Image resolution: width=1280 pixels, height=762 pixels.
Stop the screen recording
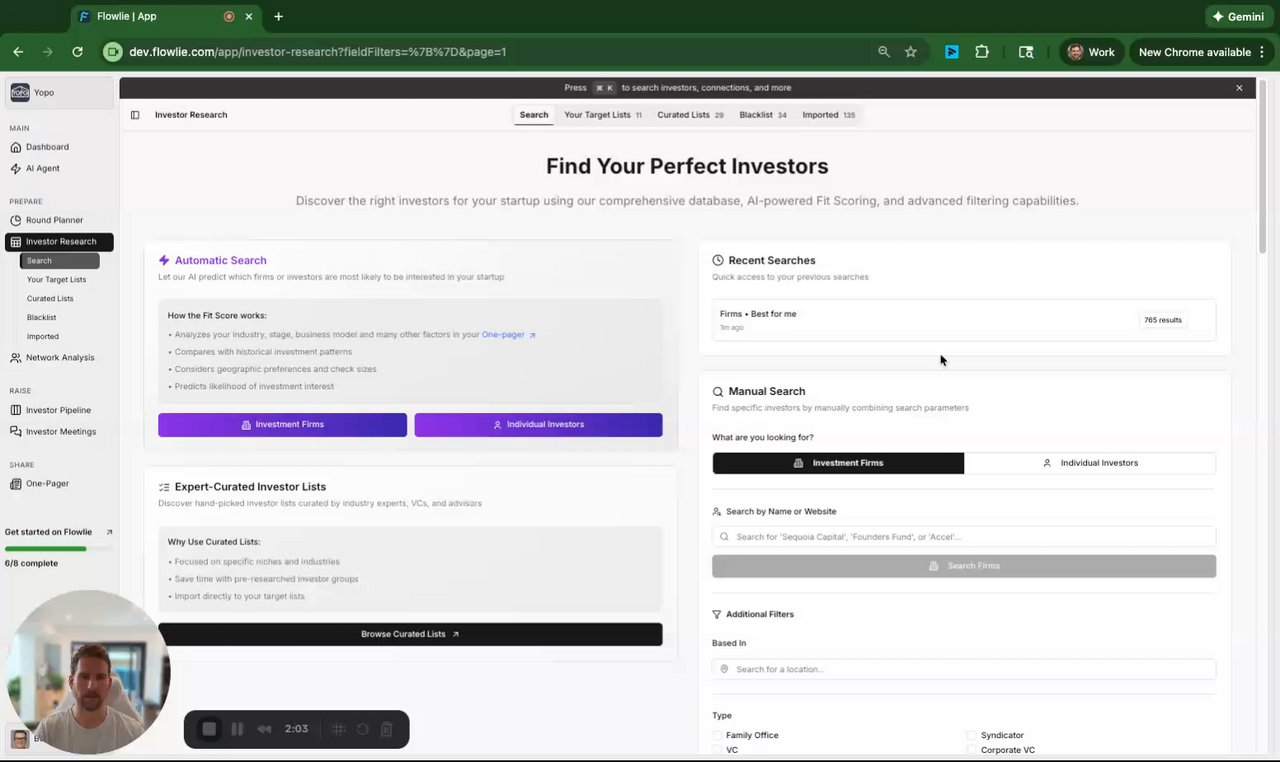tap(209, 729)
